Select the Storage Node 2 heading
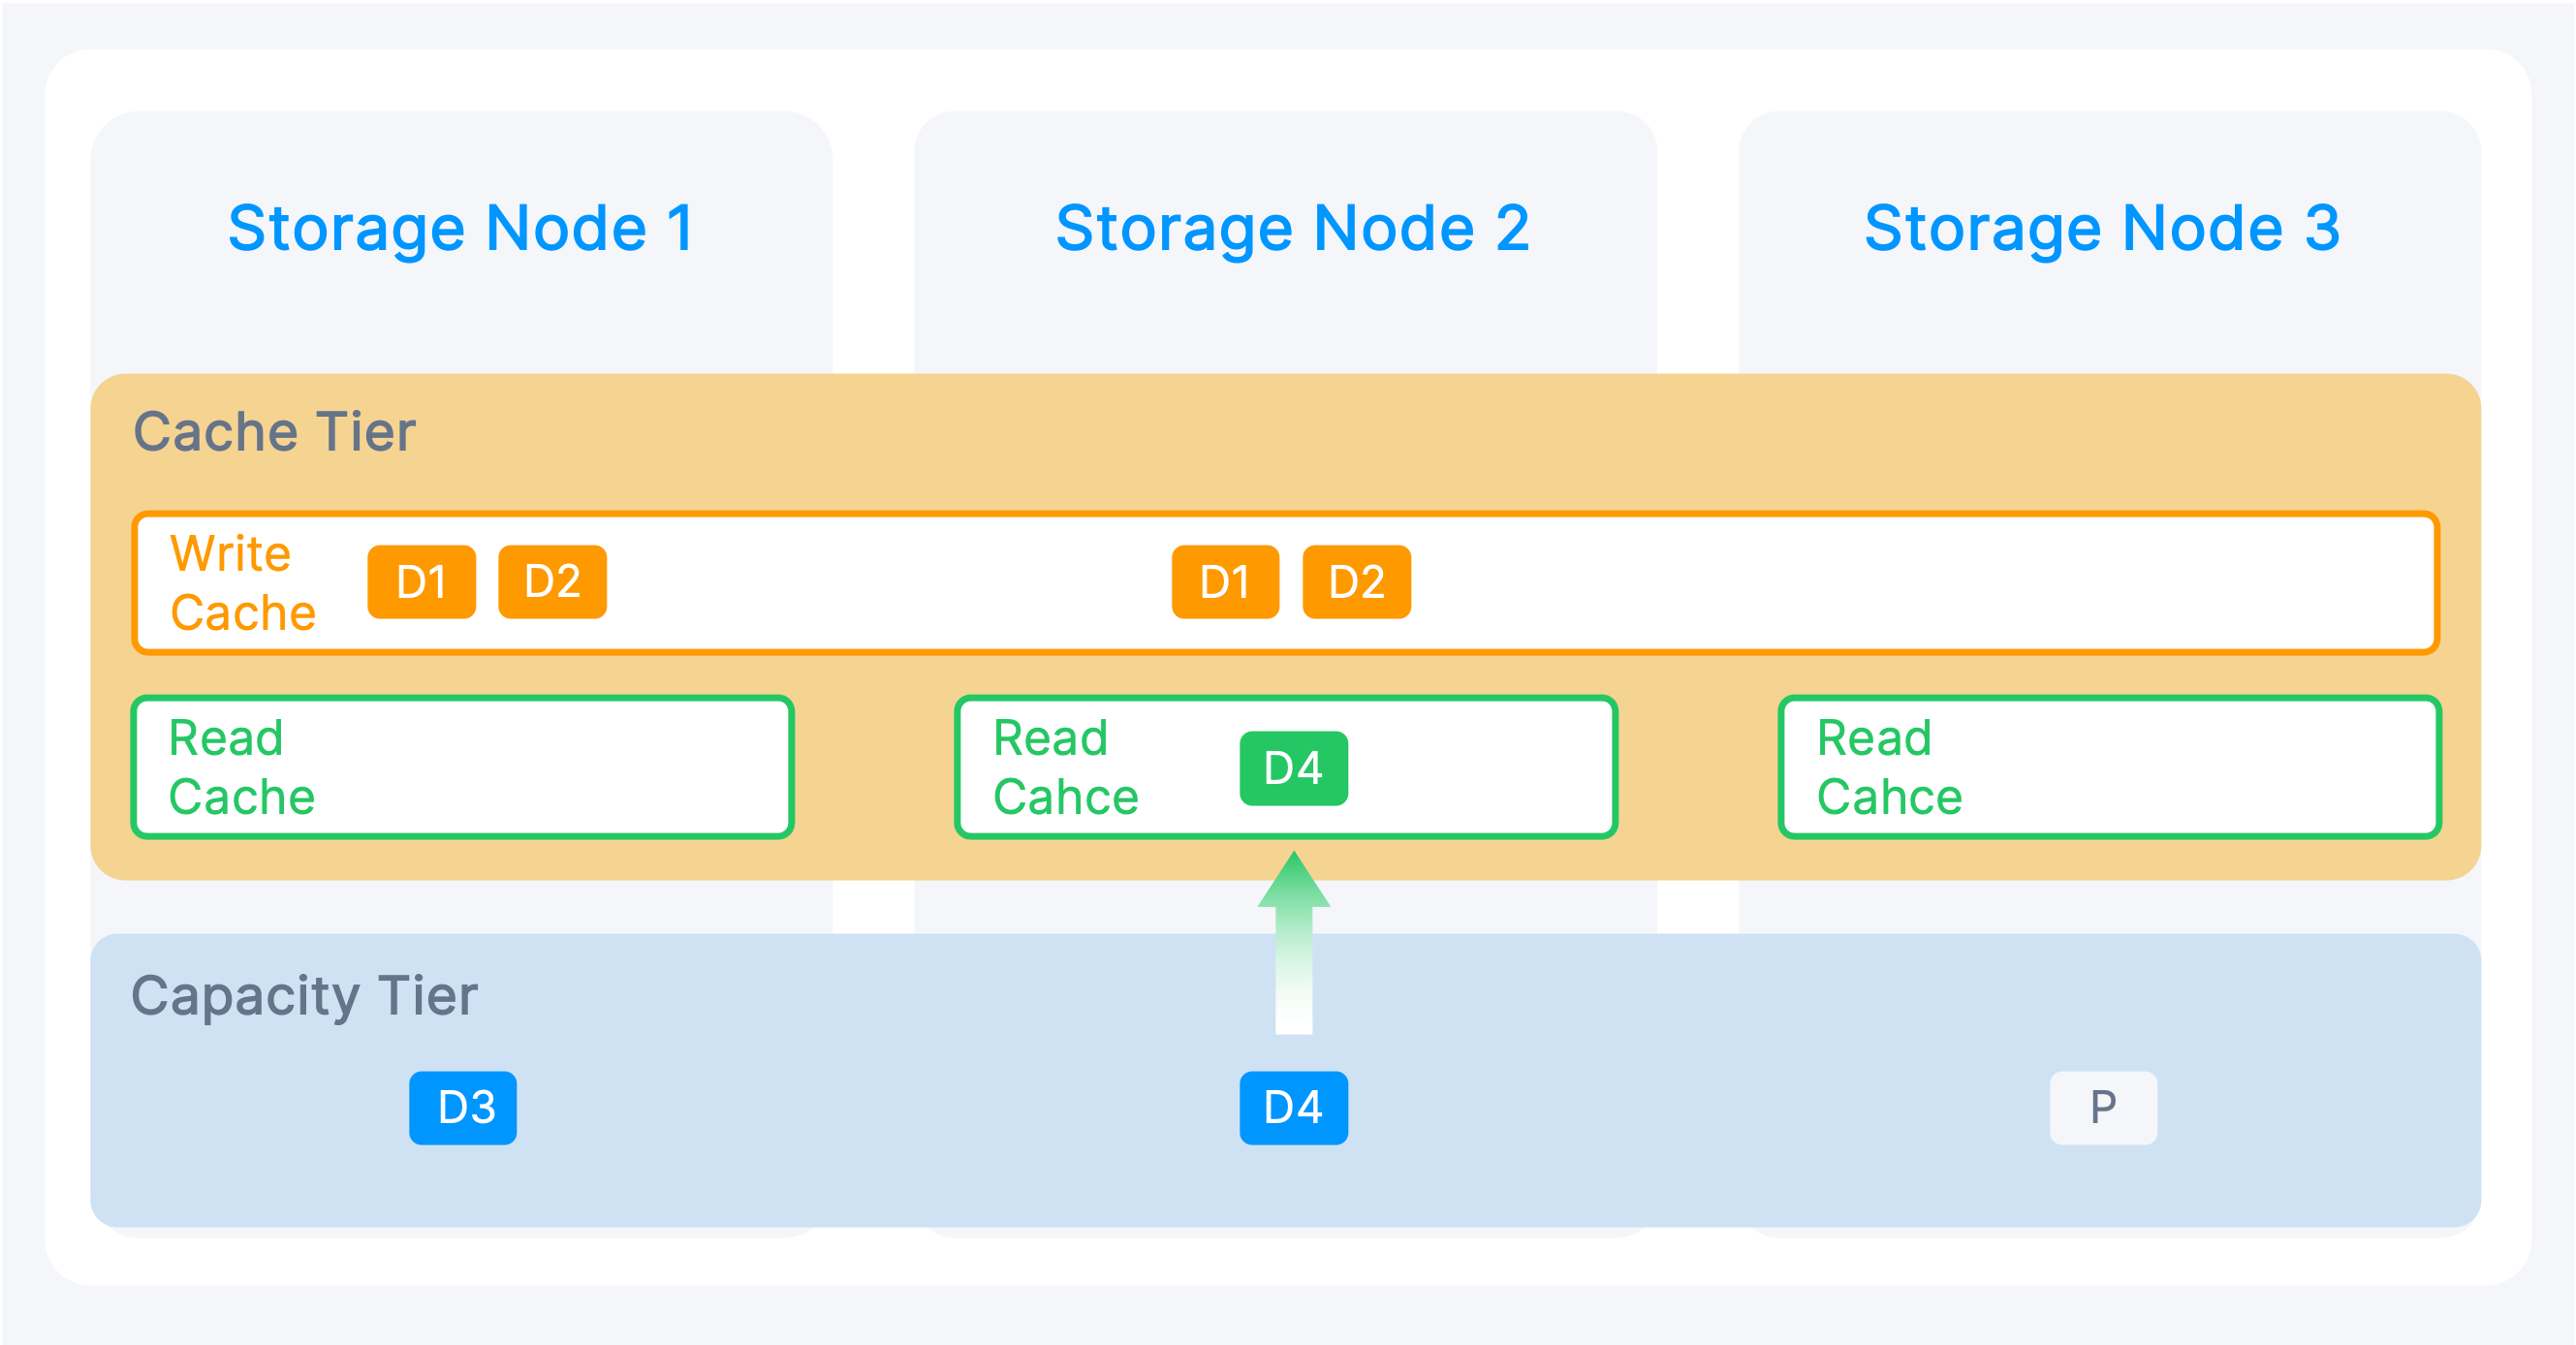 (x=1292, y=228)
